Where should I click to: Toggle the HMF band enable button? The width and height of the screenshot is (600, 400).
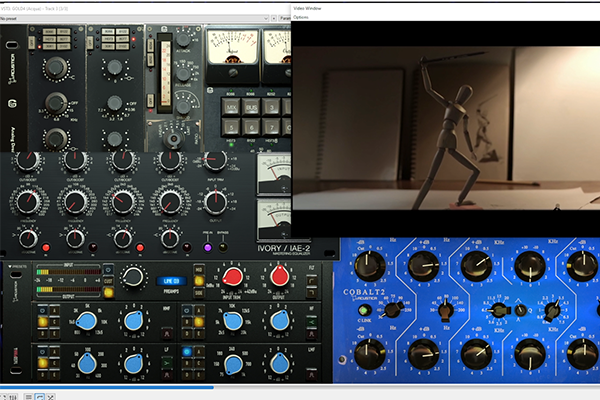[43, 311]
